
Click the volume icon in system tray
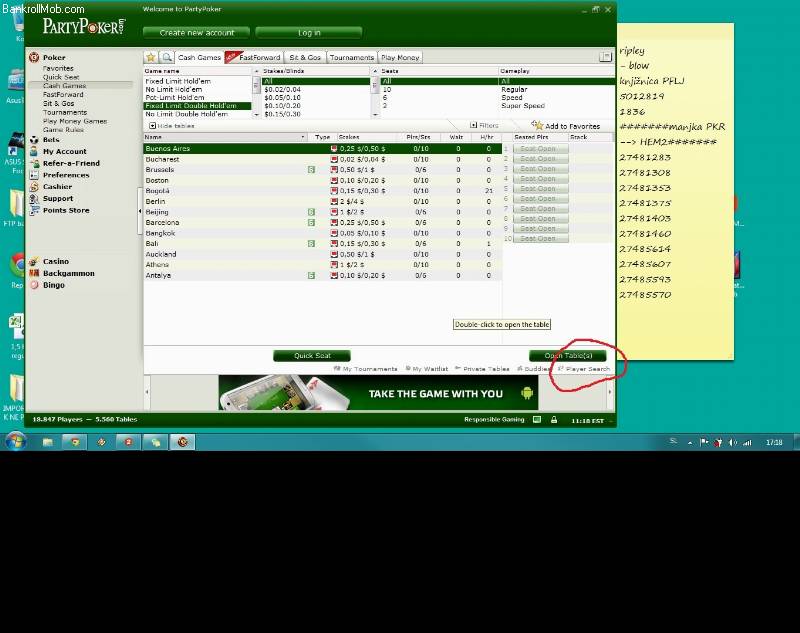pyautogui.click(x=733, y=442)
